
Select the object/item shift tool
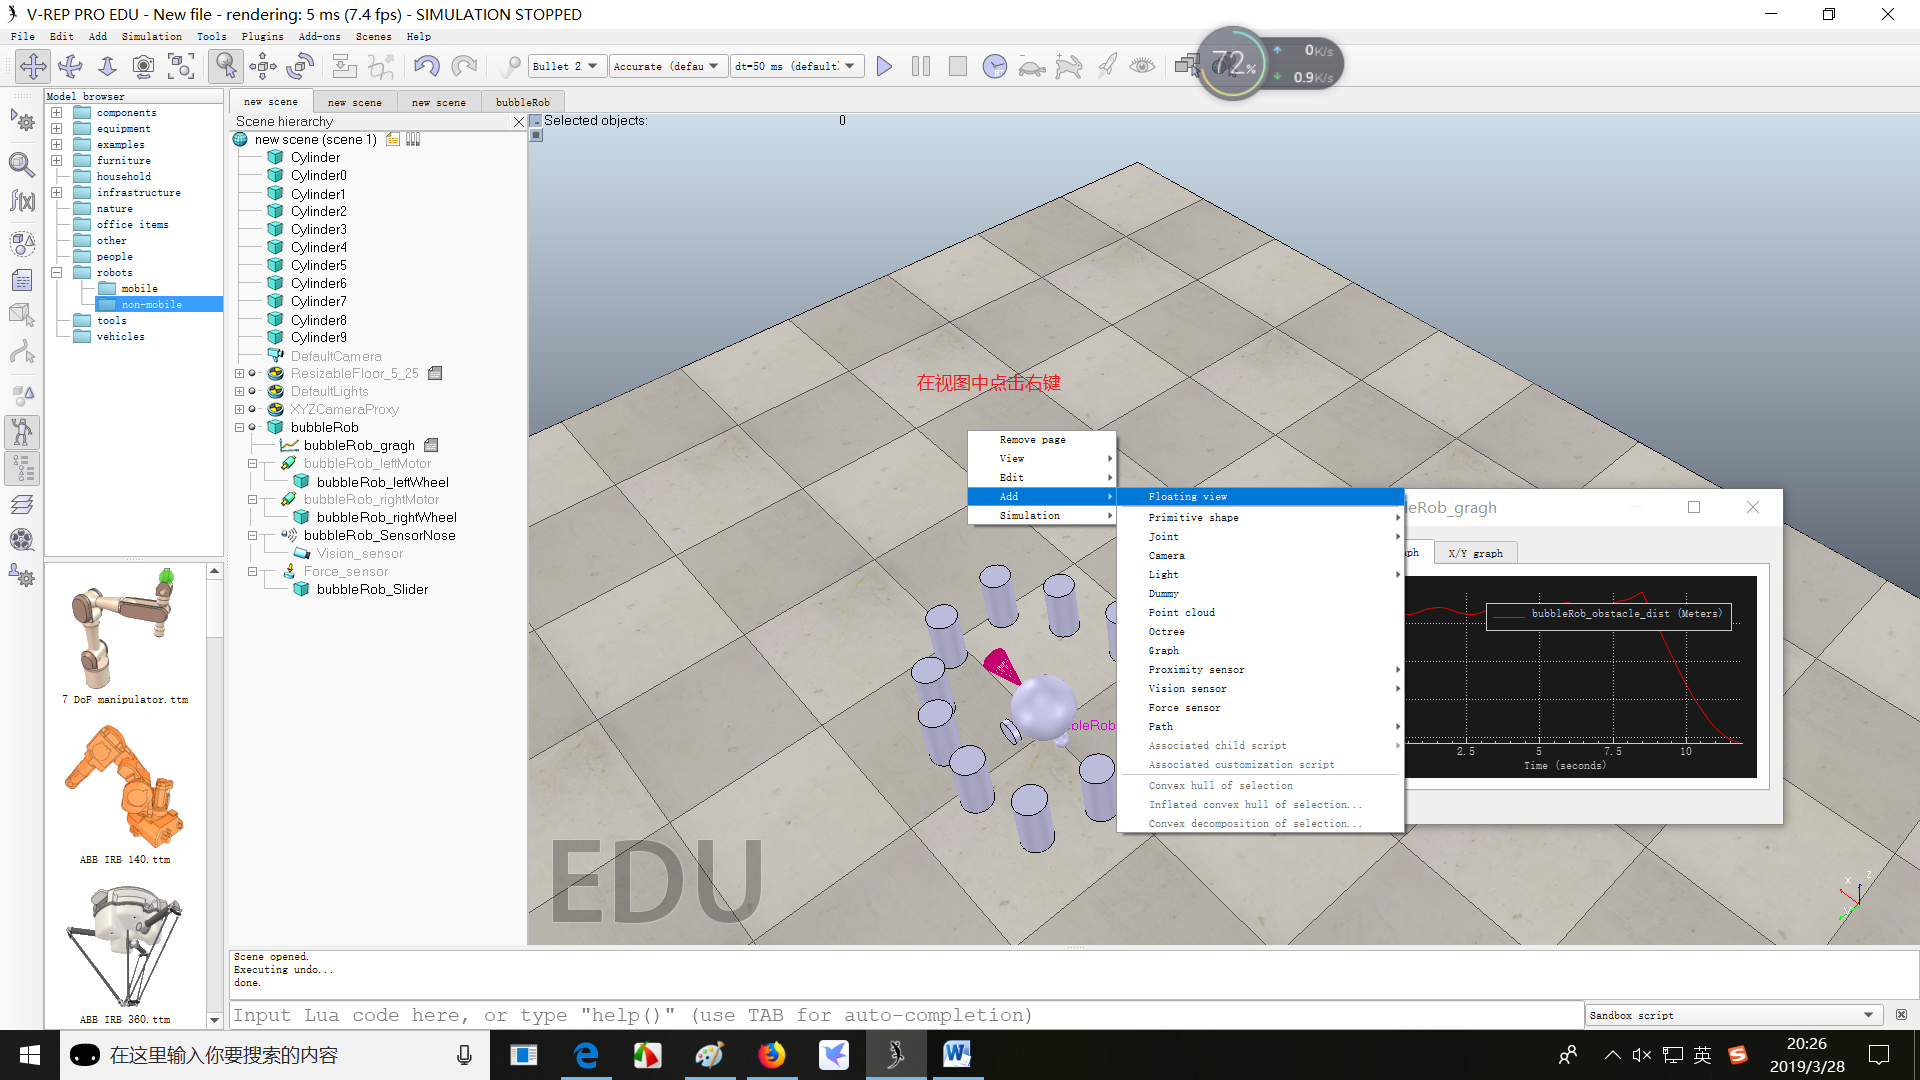point(263,66)
